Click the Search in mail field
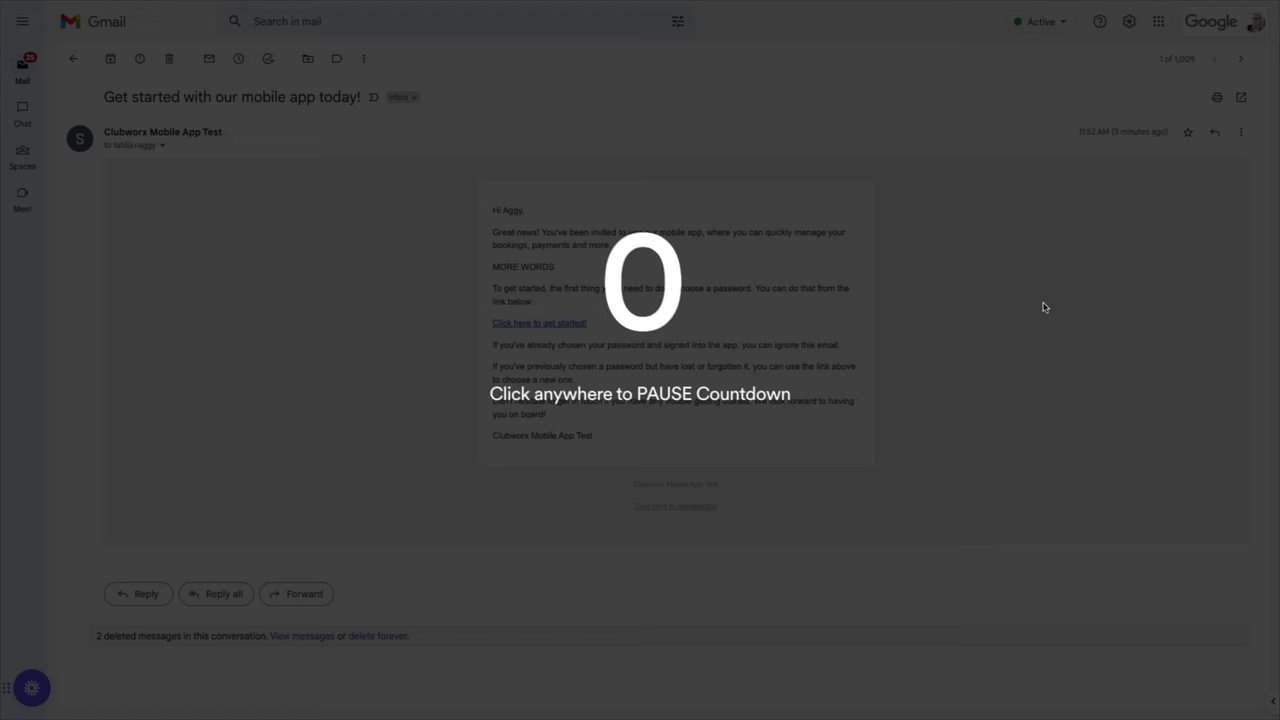 coord(458,21)
